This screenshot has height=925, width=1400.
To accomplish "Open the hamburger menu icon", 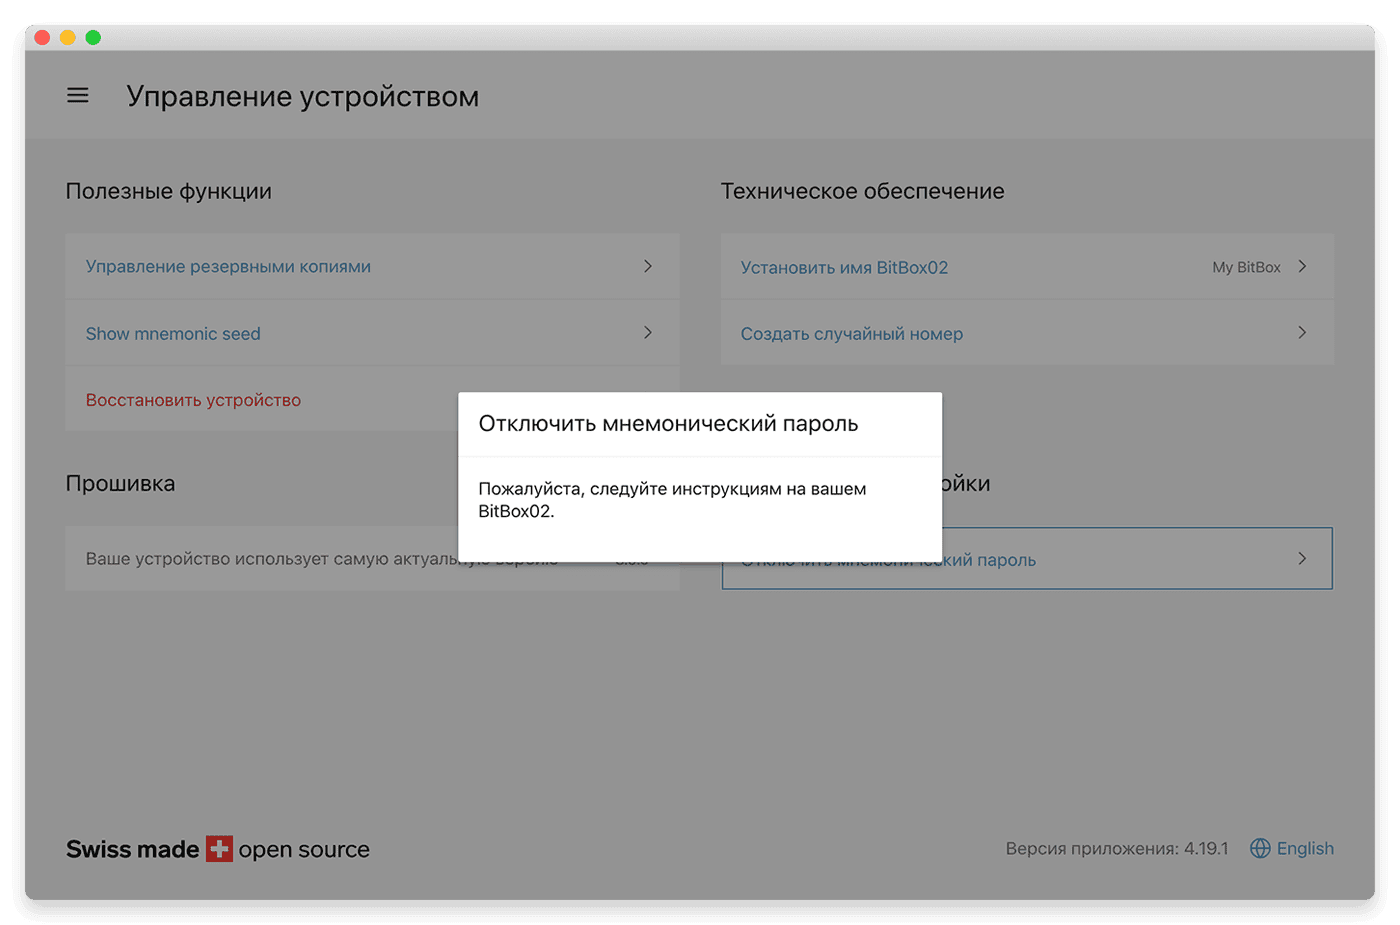I will 78,96.
